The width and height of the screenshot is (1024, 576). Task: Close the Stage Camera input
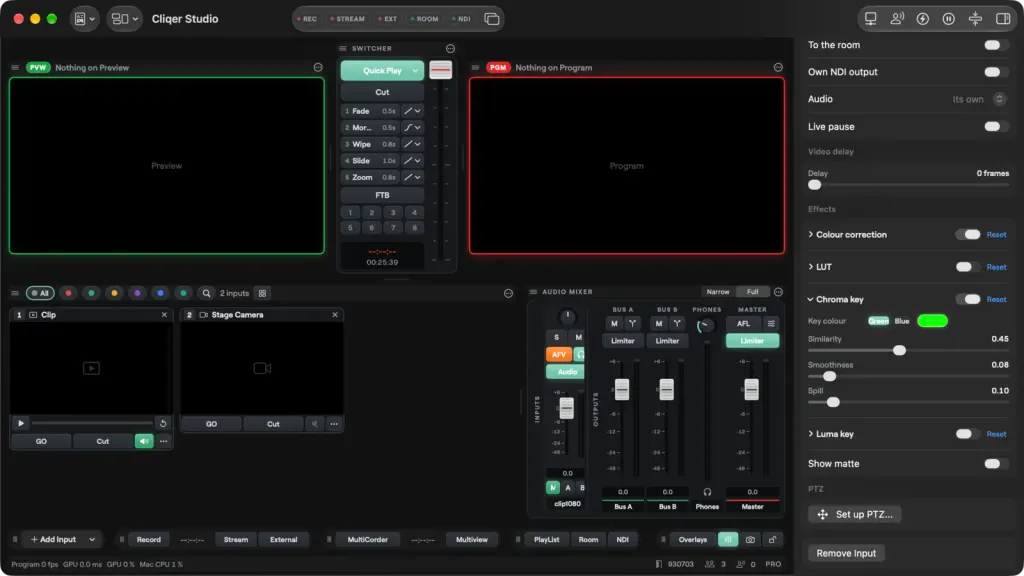(335, 315)
